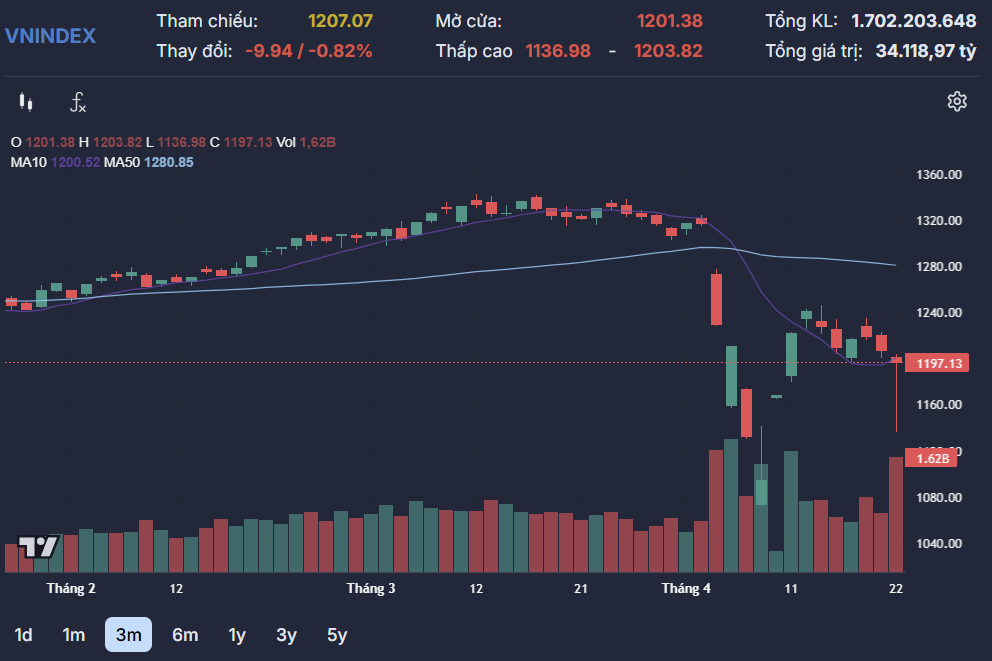Click the '21' date axis label
The image size is (992, 661).
(x=581, y=589)
